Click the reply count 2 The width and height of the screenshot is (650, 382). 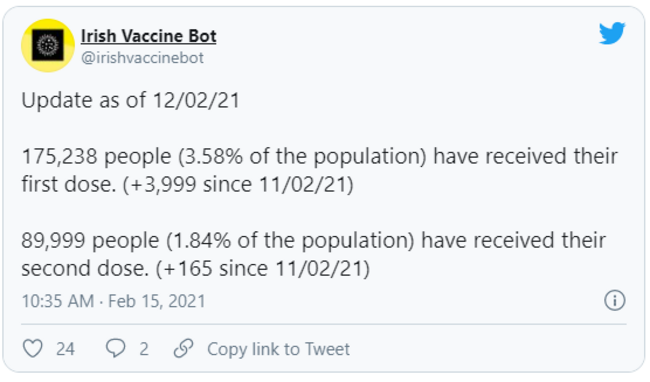tap(144, 349)
